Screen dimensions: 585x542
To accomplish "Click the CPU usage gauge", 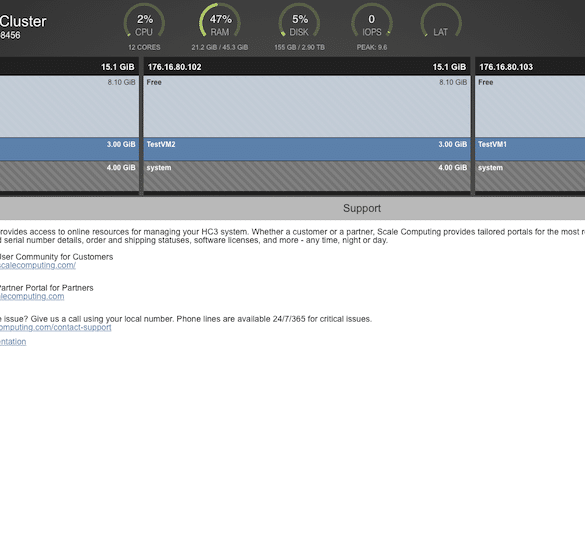I will coord(144,21).
